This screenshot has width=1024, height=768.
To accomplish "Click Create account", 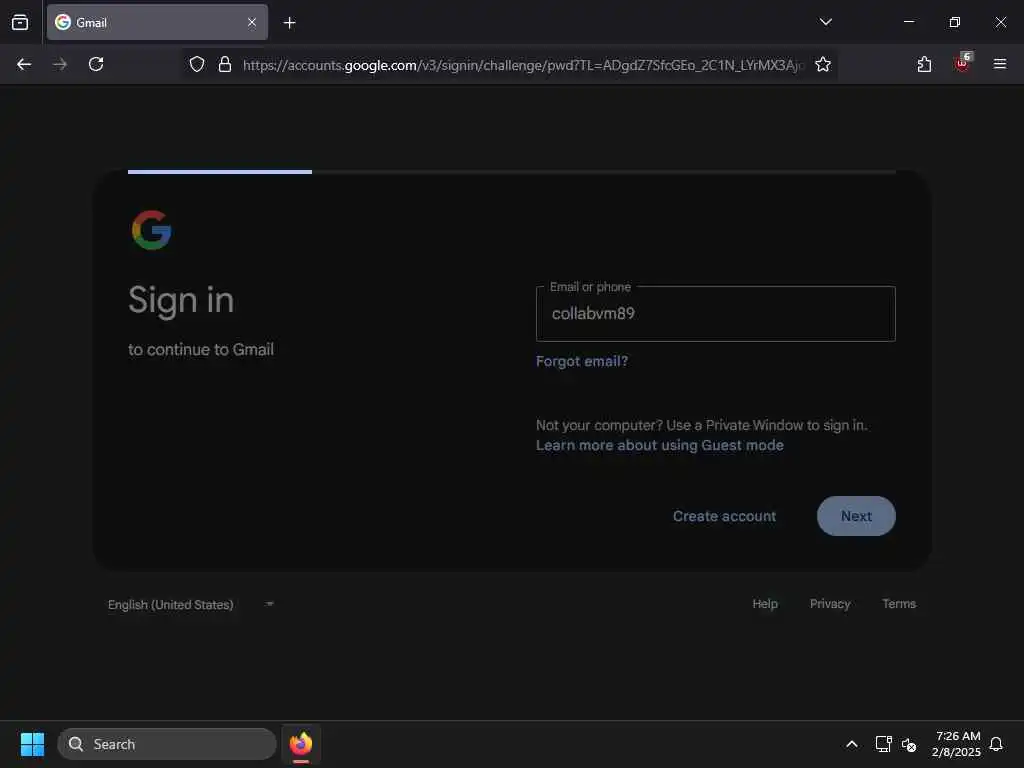I will 724,516.
